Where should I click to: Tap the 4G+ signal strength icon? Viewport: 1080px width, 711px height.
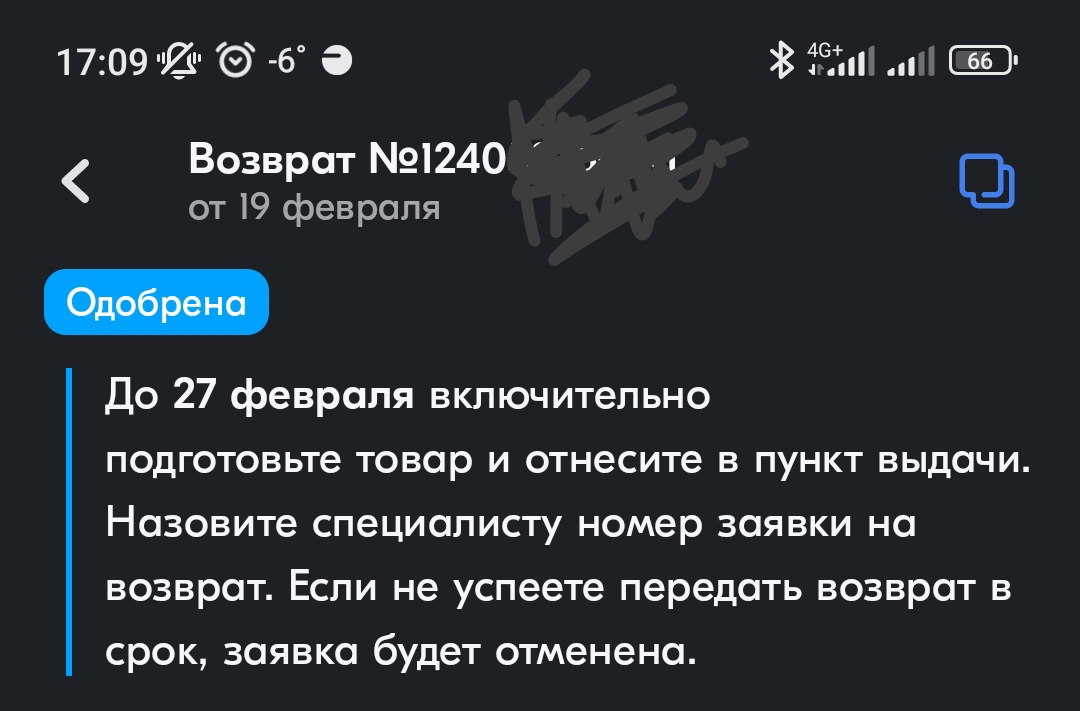841,60
